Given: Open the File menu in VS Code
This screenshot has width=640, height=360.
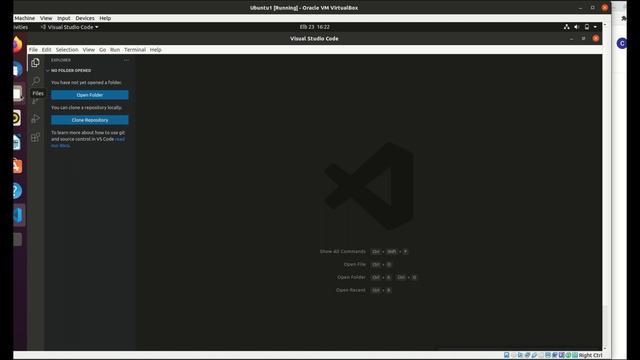Looking at the screenshot, I should coord(33,50).
